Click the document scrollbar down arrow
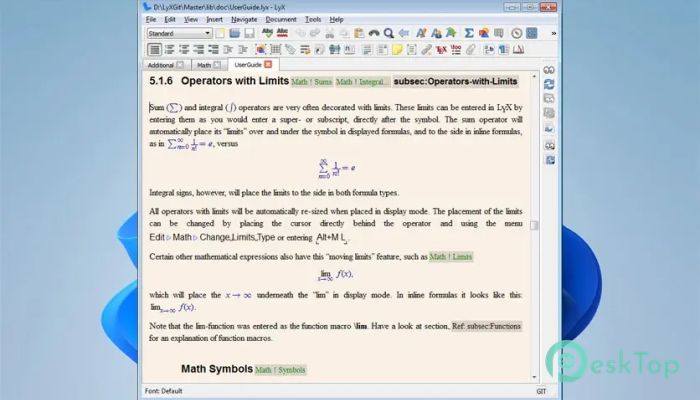 [534, 378]
